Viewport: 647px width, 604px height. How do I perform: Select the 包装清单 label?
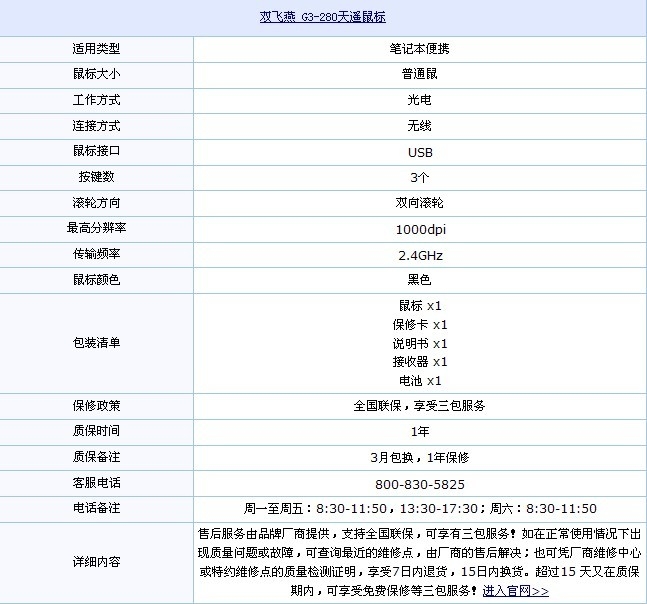click(97, 343)
